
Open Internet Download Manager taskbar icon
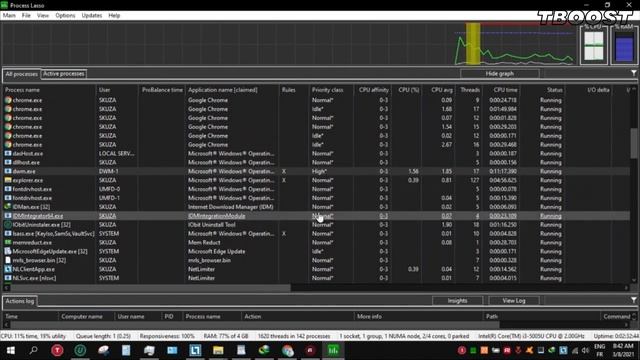coord(264,350)
